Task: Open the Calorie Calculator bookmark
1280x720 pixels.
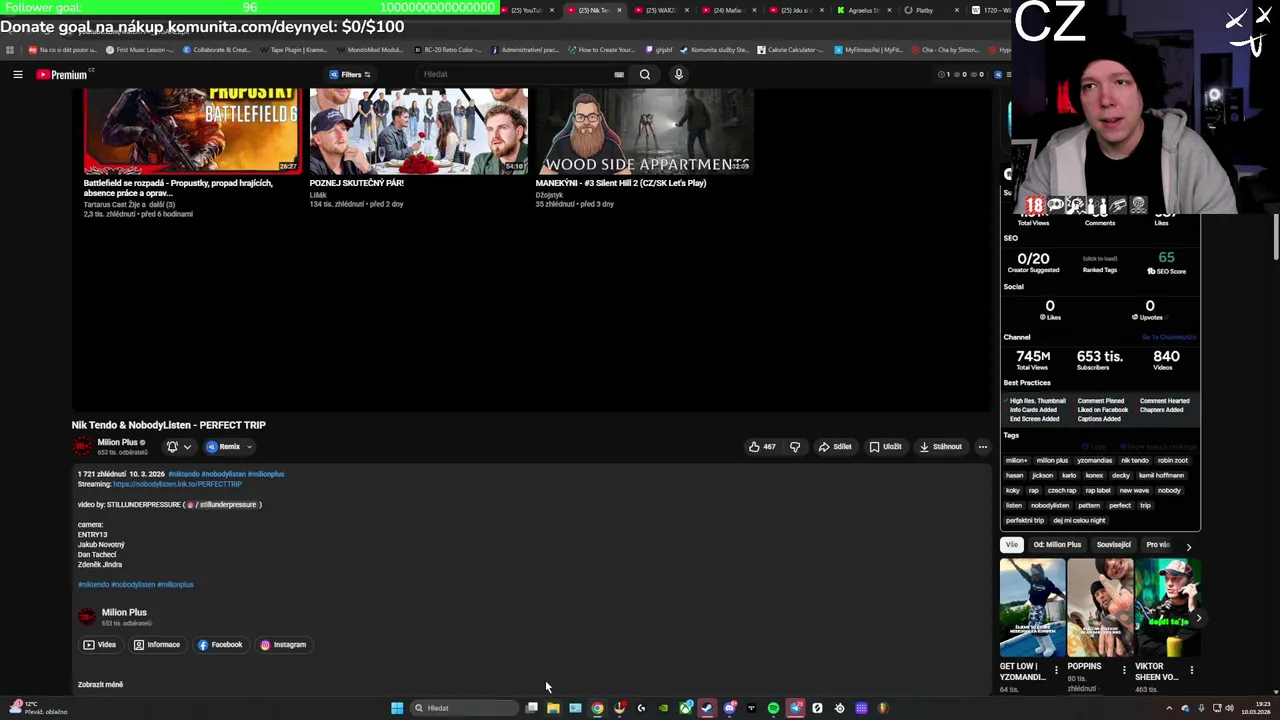Action: pyautogui.click(x=790, y=50)
